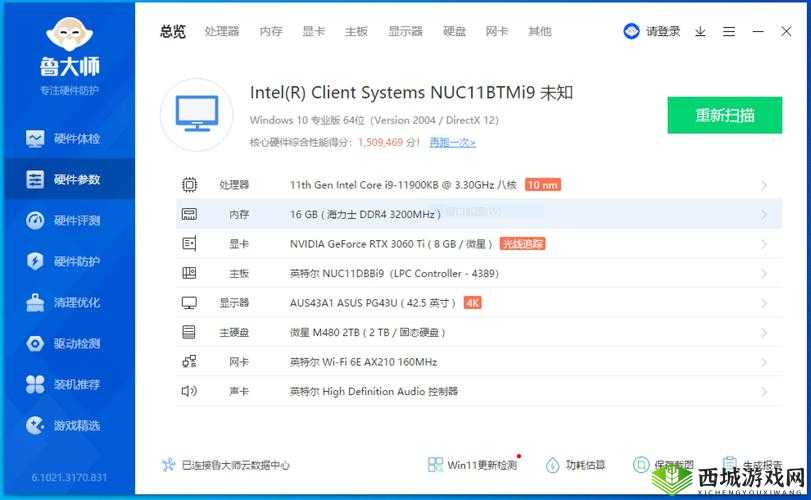Switch to the 处理器 tab

(222, 31)
